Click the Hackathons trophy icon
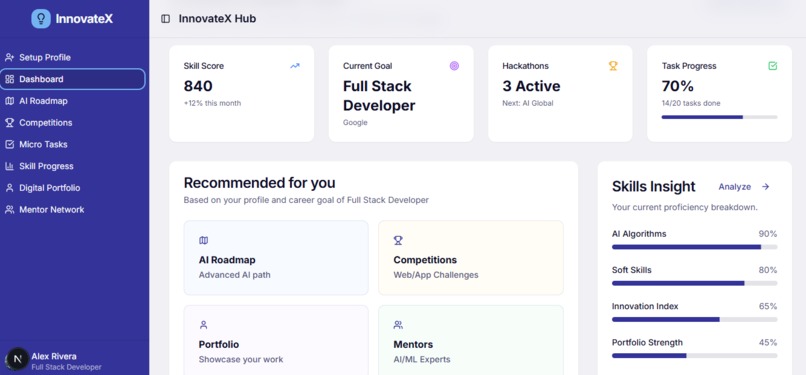The image size is (806, 375). (613, 66)
